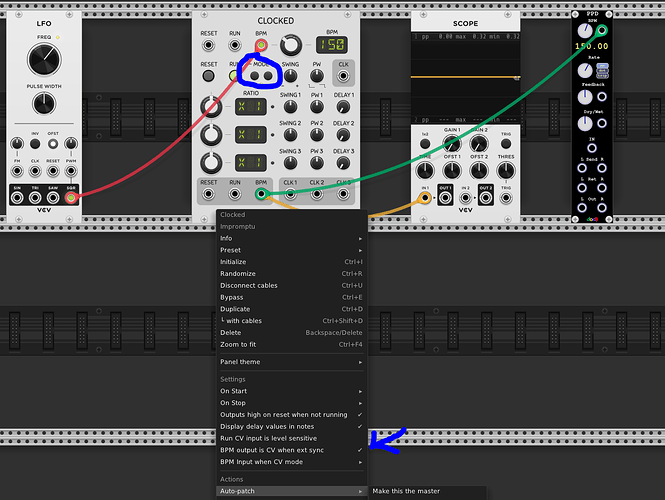
Task: Click the LFO PULSE WIDTH knob
Action: click(x=44, y=103)
